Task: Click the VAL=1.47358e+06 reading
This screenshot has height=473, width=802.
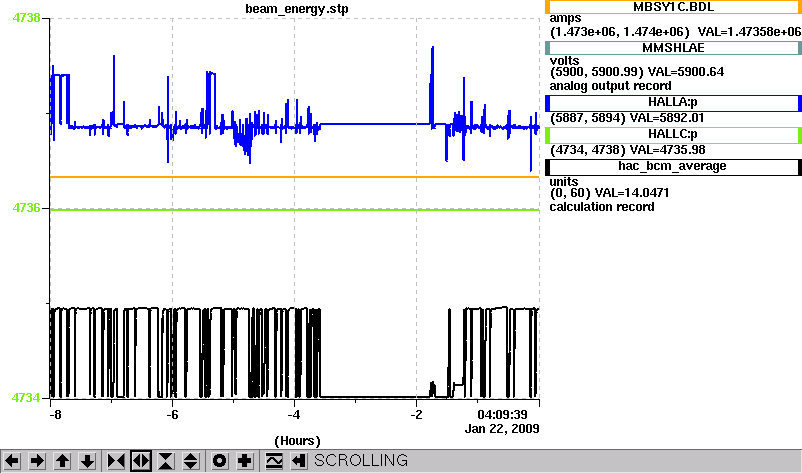Action: pyautogui.click(x=749, y=32)
